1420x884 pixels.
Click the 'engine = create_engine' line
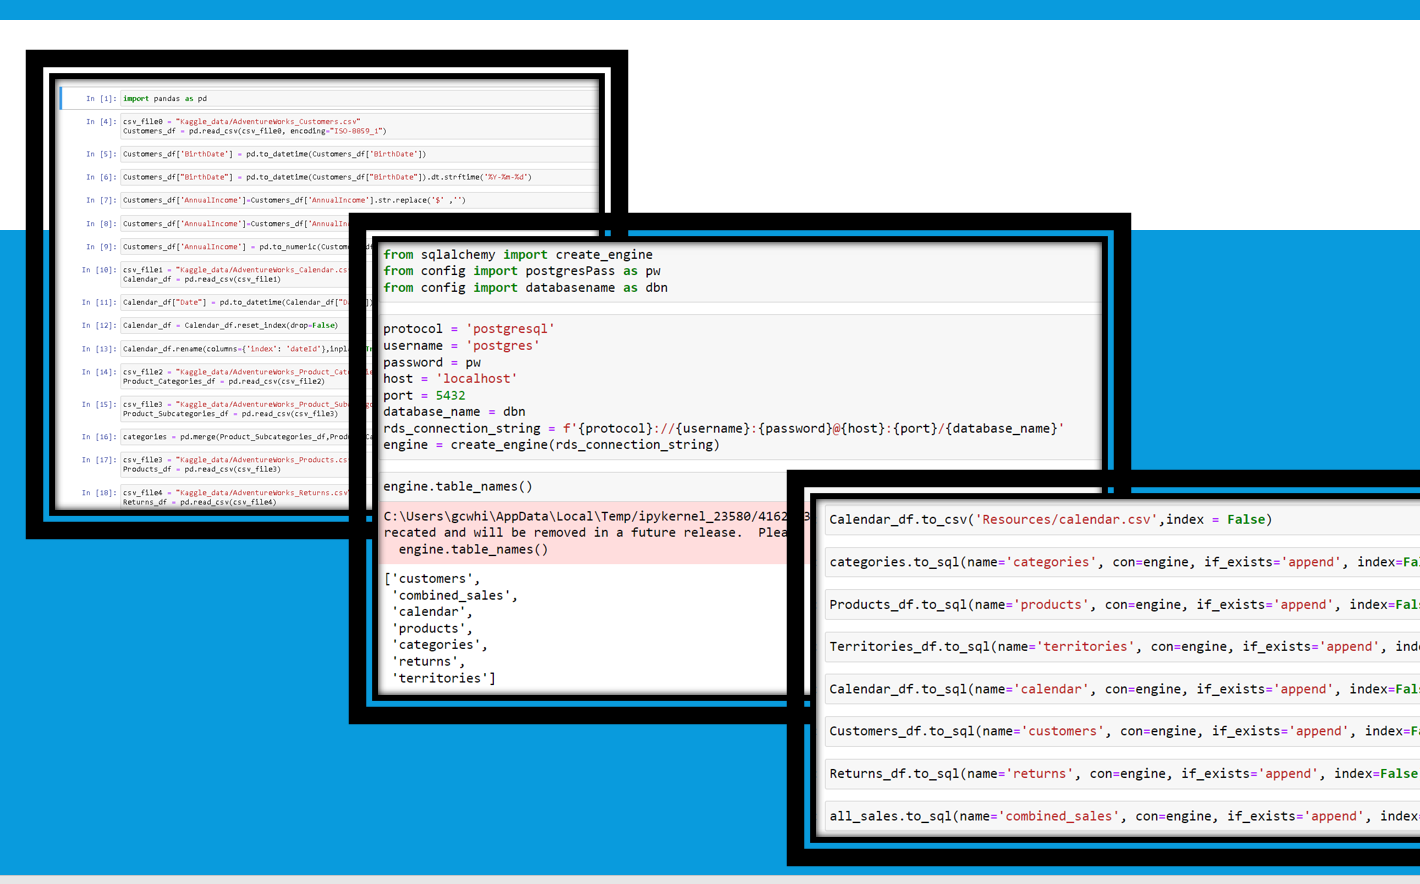tap(551, 445)
